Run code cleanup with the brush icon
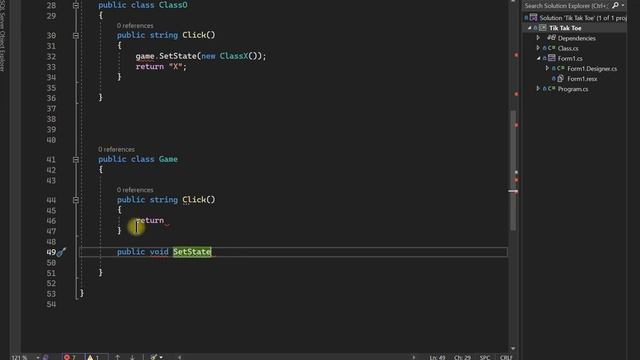Viewport: 640px width, 360px height. click(153, 357)
